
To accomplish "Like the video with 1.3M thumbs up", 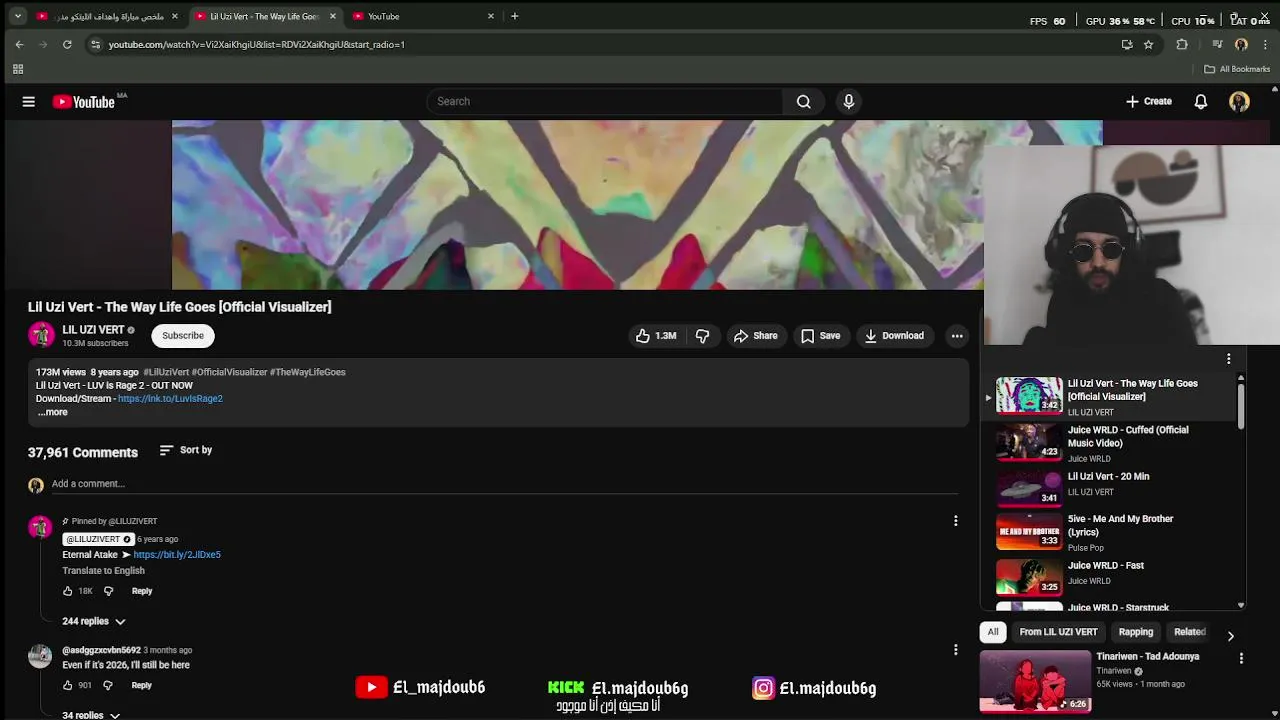I will (x=656, y=336).
